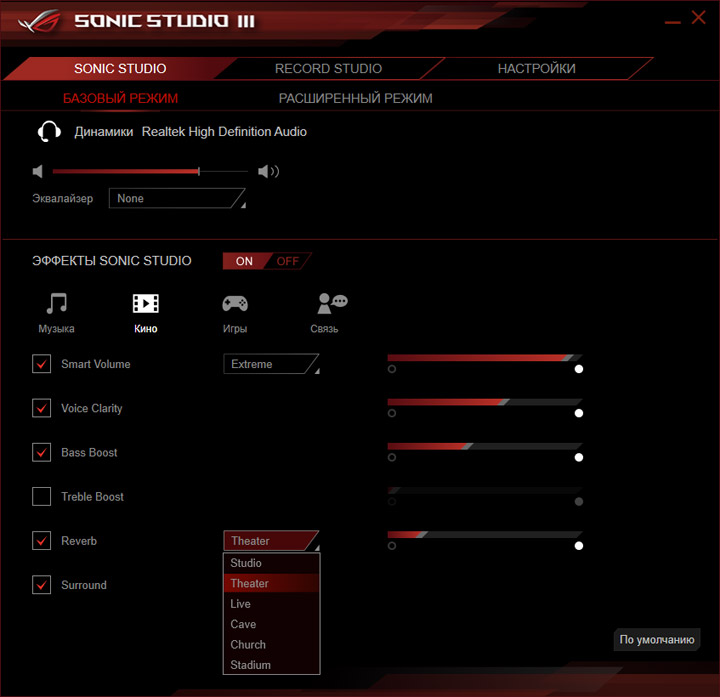Open the НАСТРОЙКИ tab
Image resolution: width=720 pixels, height=697 pixels.
point(536,68)
